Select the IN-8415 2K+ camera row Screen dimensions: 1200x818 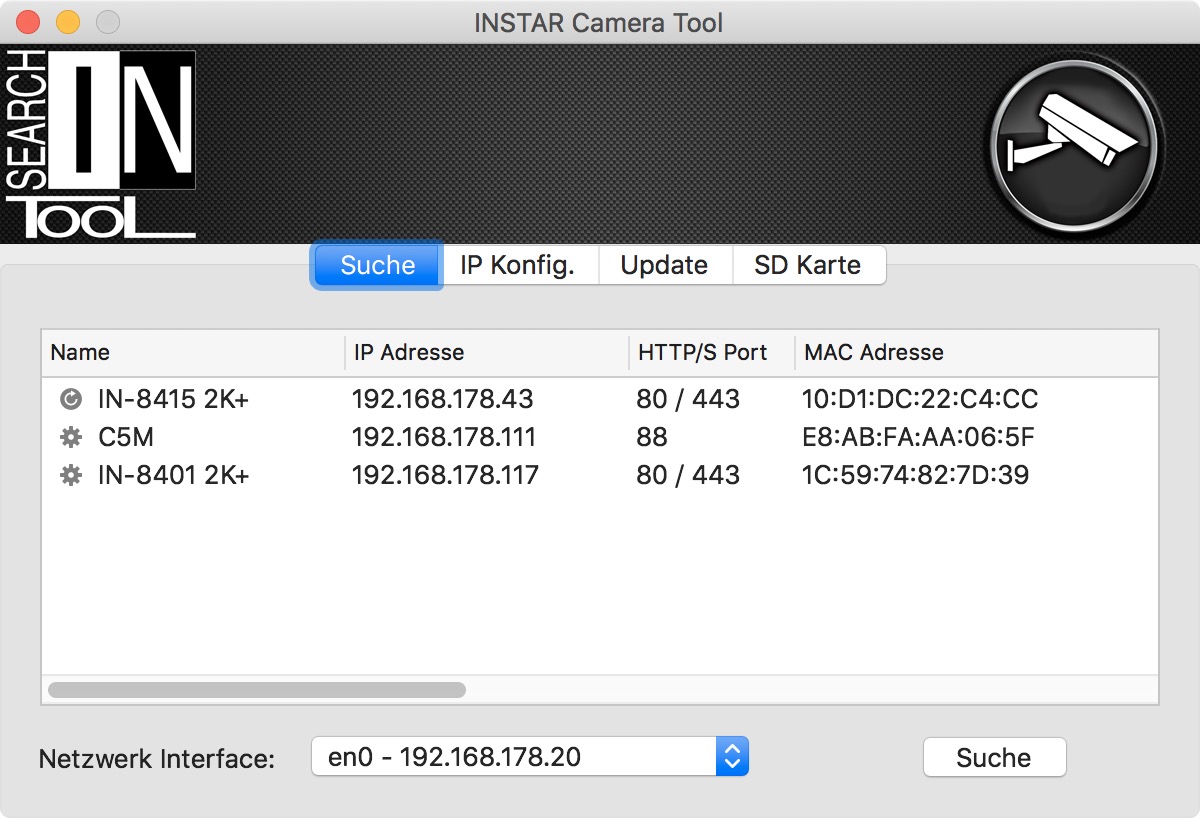click(173, 400)
